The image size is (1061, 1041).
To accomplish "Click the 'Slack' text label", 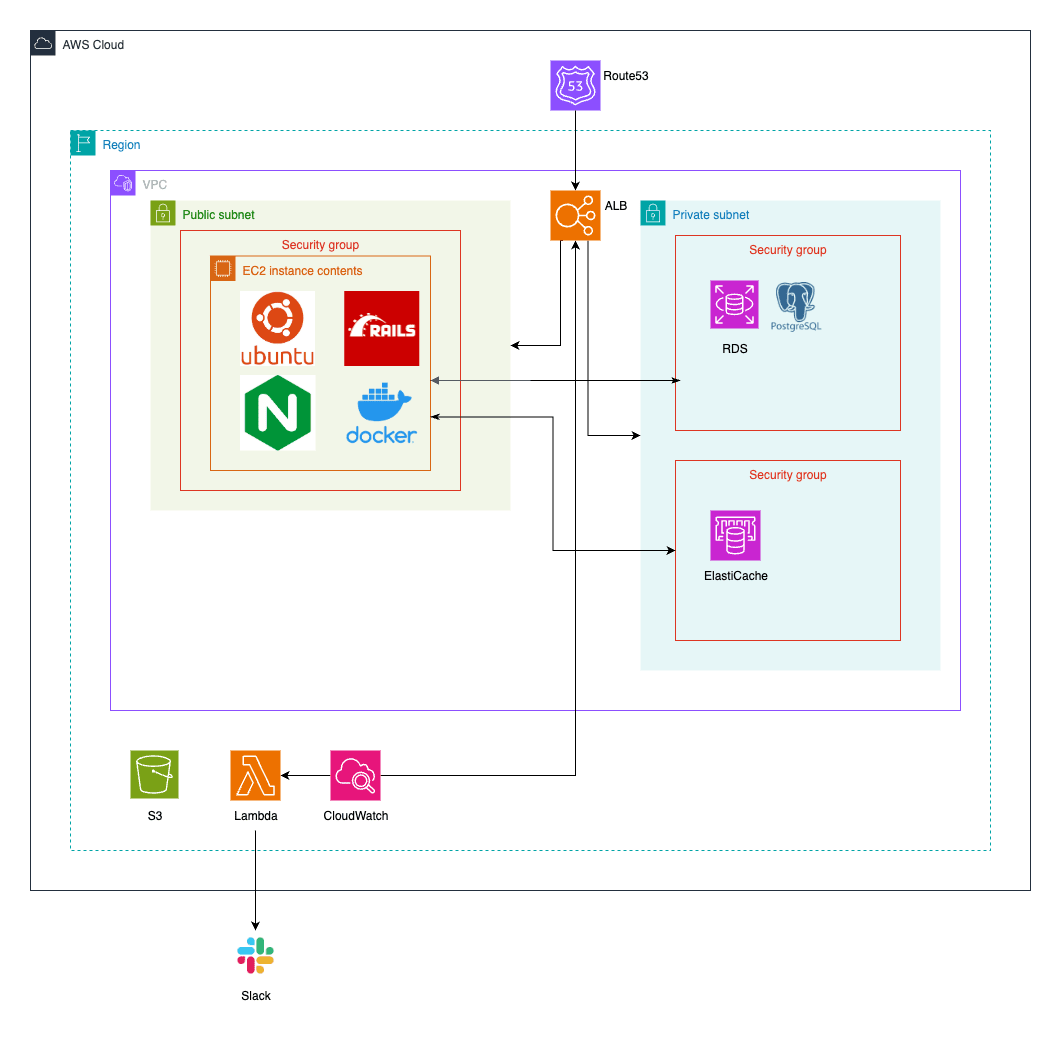I will click(x=256, y=996).
